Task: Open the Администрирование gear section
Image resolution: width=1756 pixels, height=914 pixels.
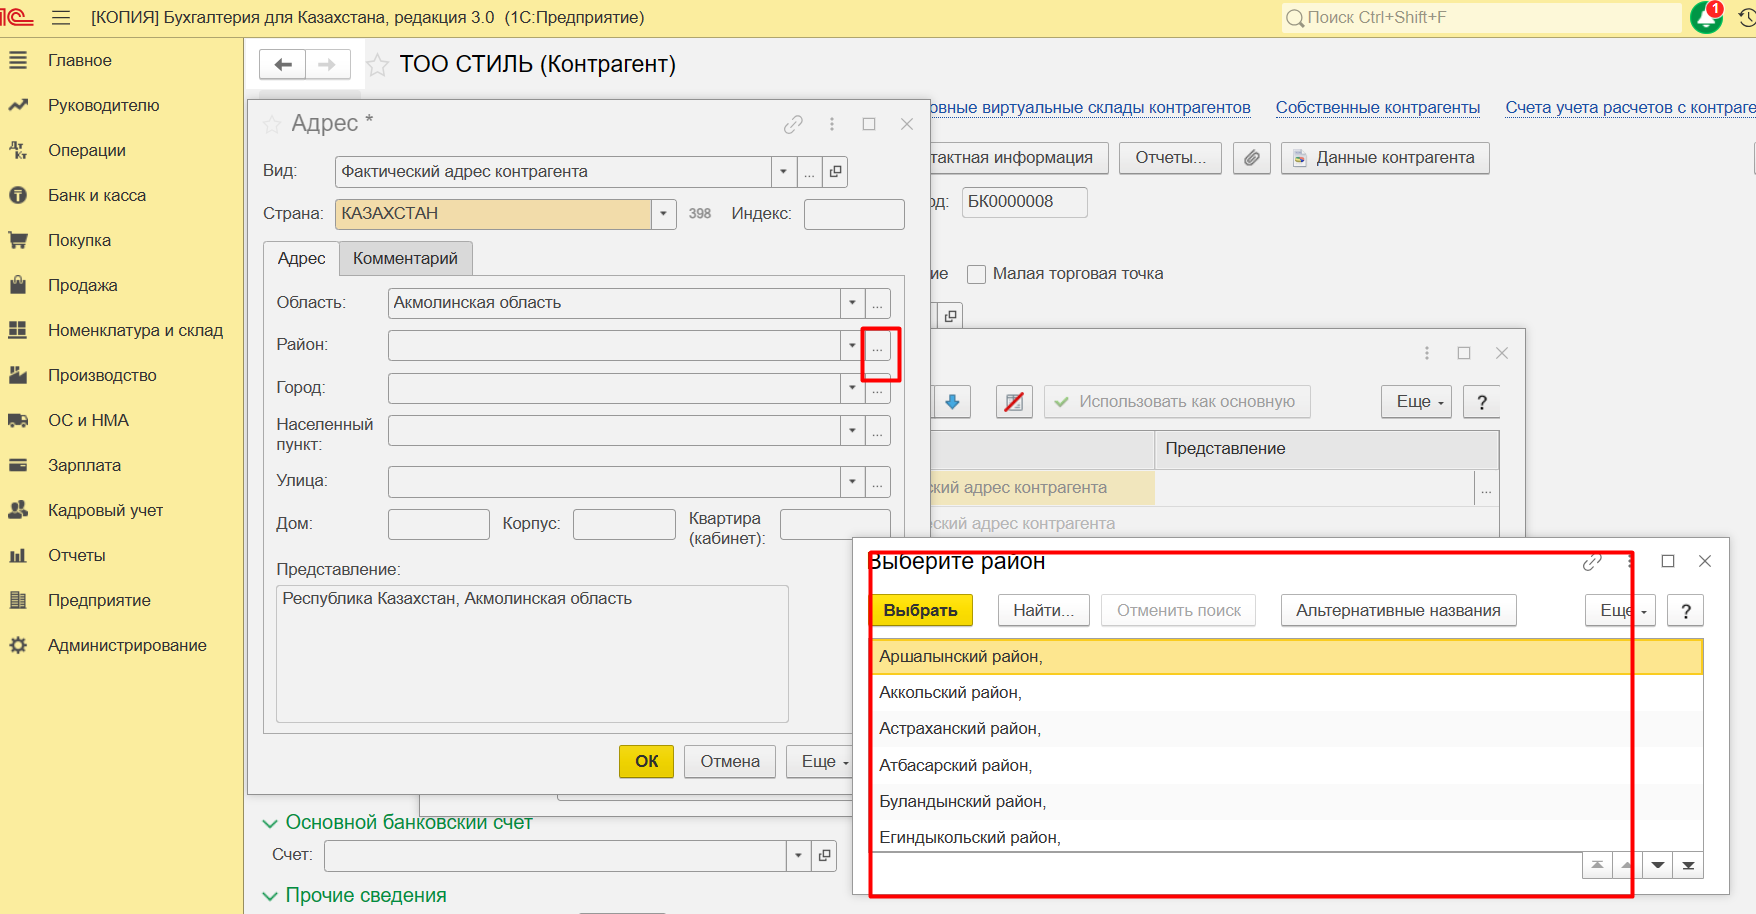Action: coord(127,645)
